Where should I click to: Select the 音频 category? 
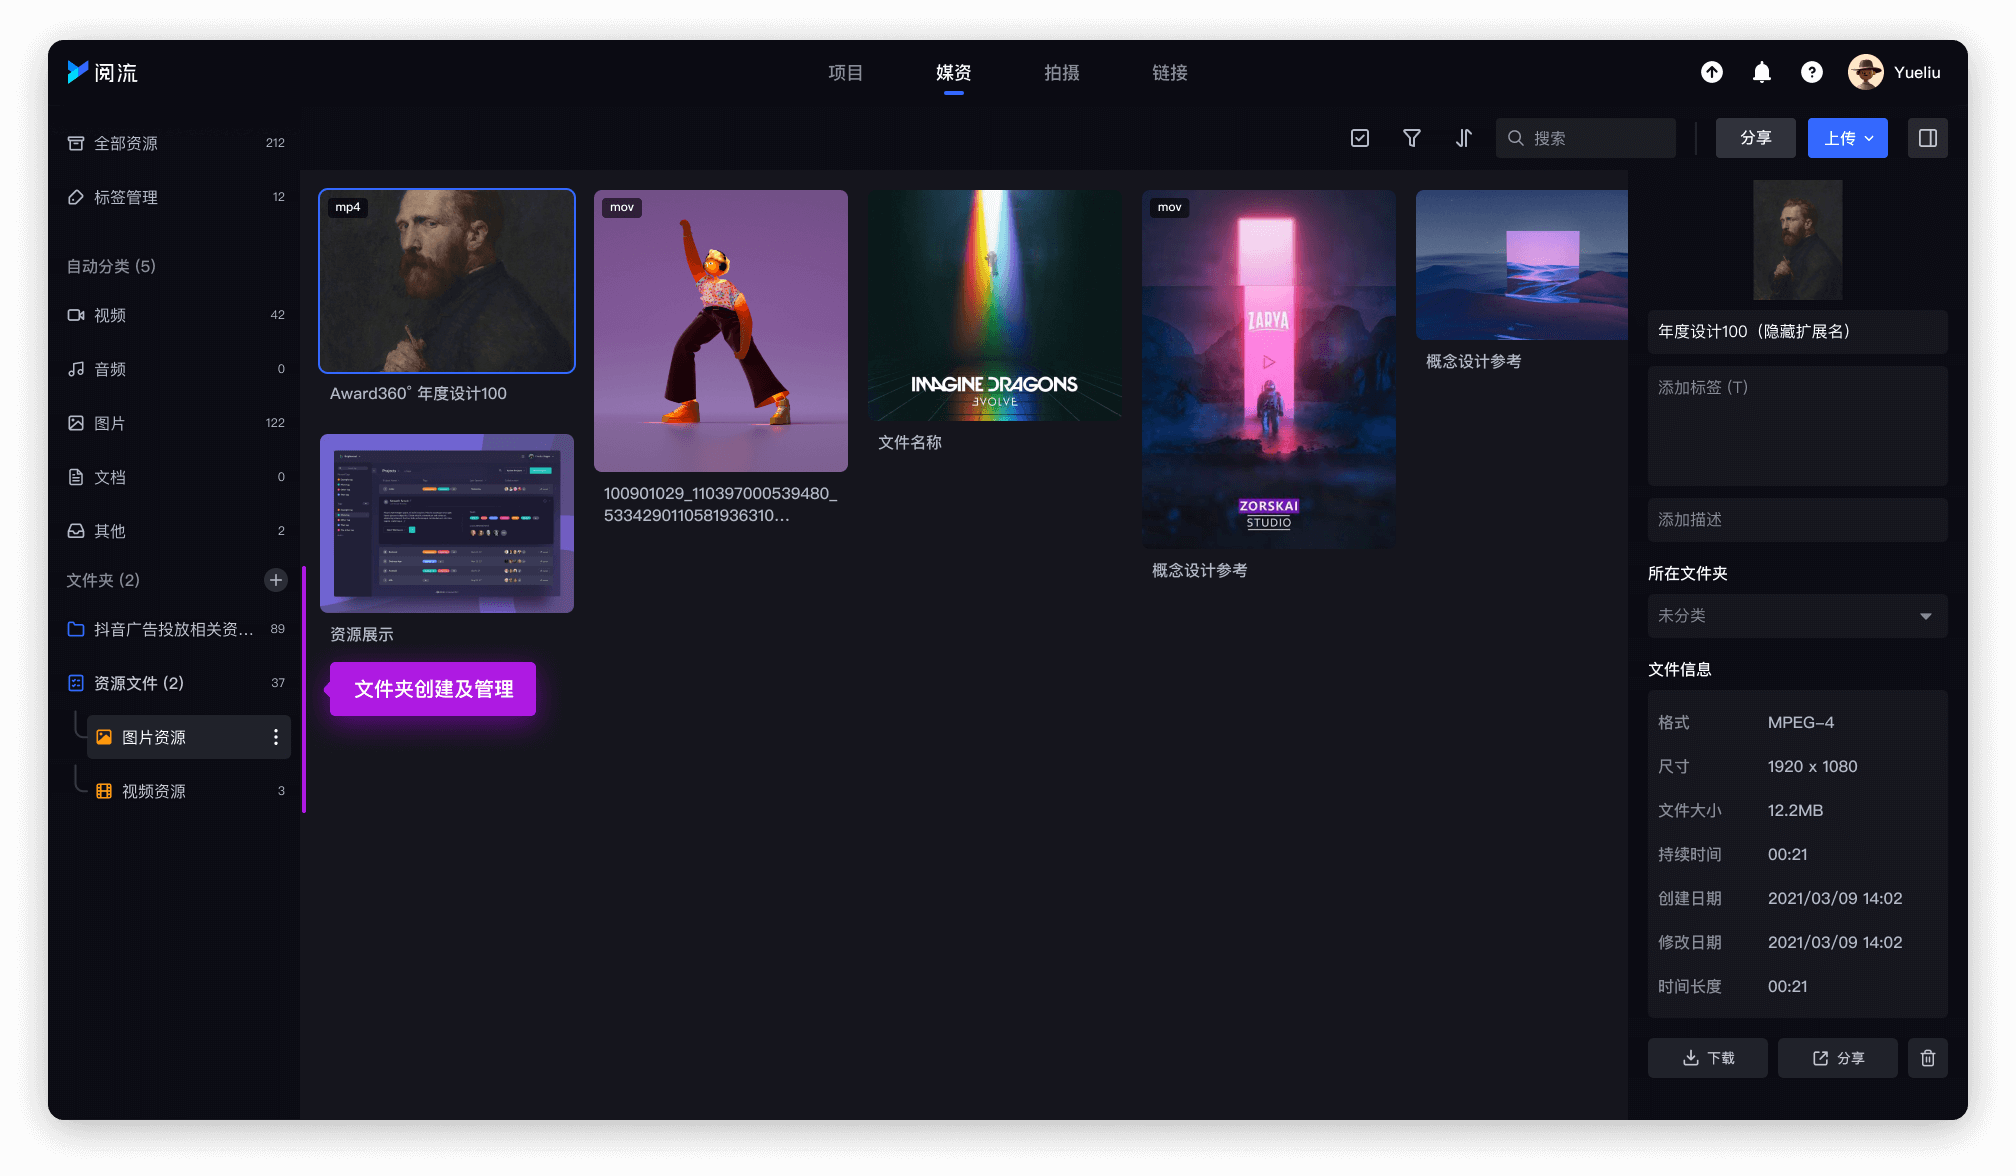176,369
